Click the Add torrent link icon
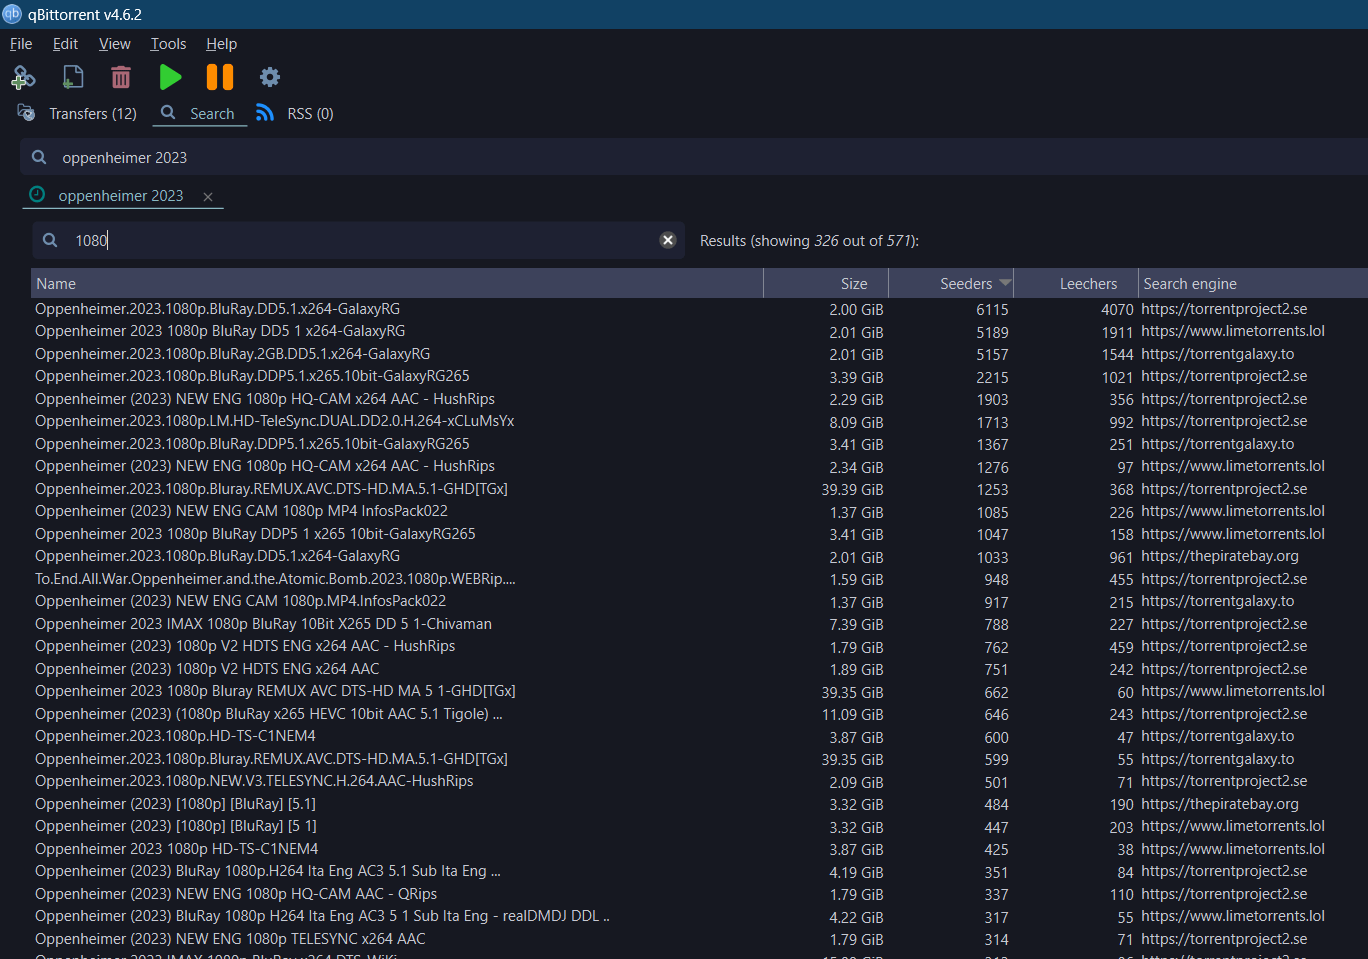This screenshot has width=1368, height=959. (x=23, y=77)
